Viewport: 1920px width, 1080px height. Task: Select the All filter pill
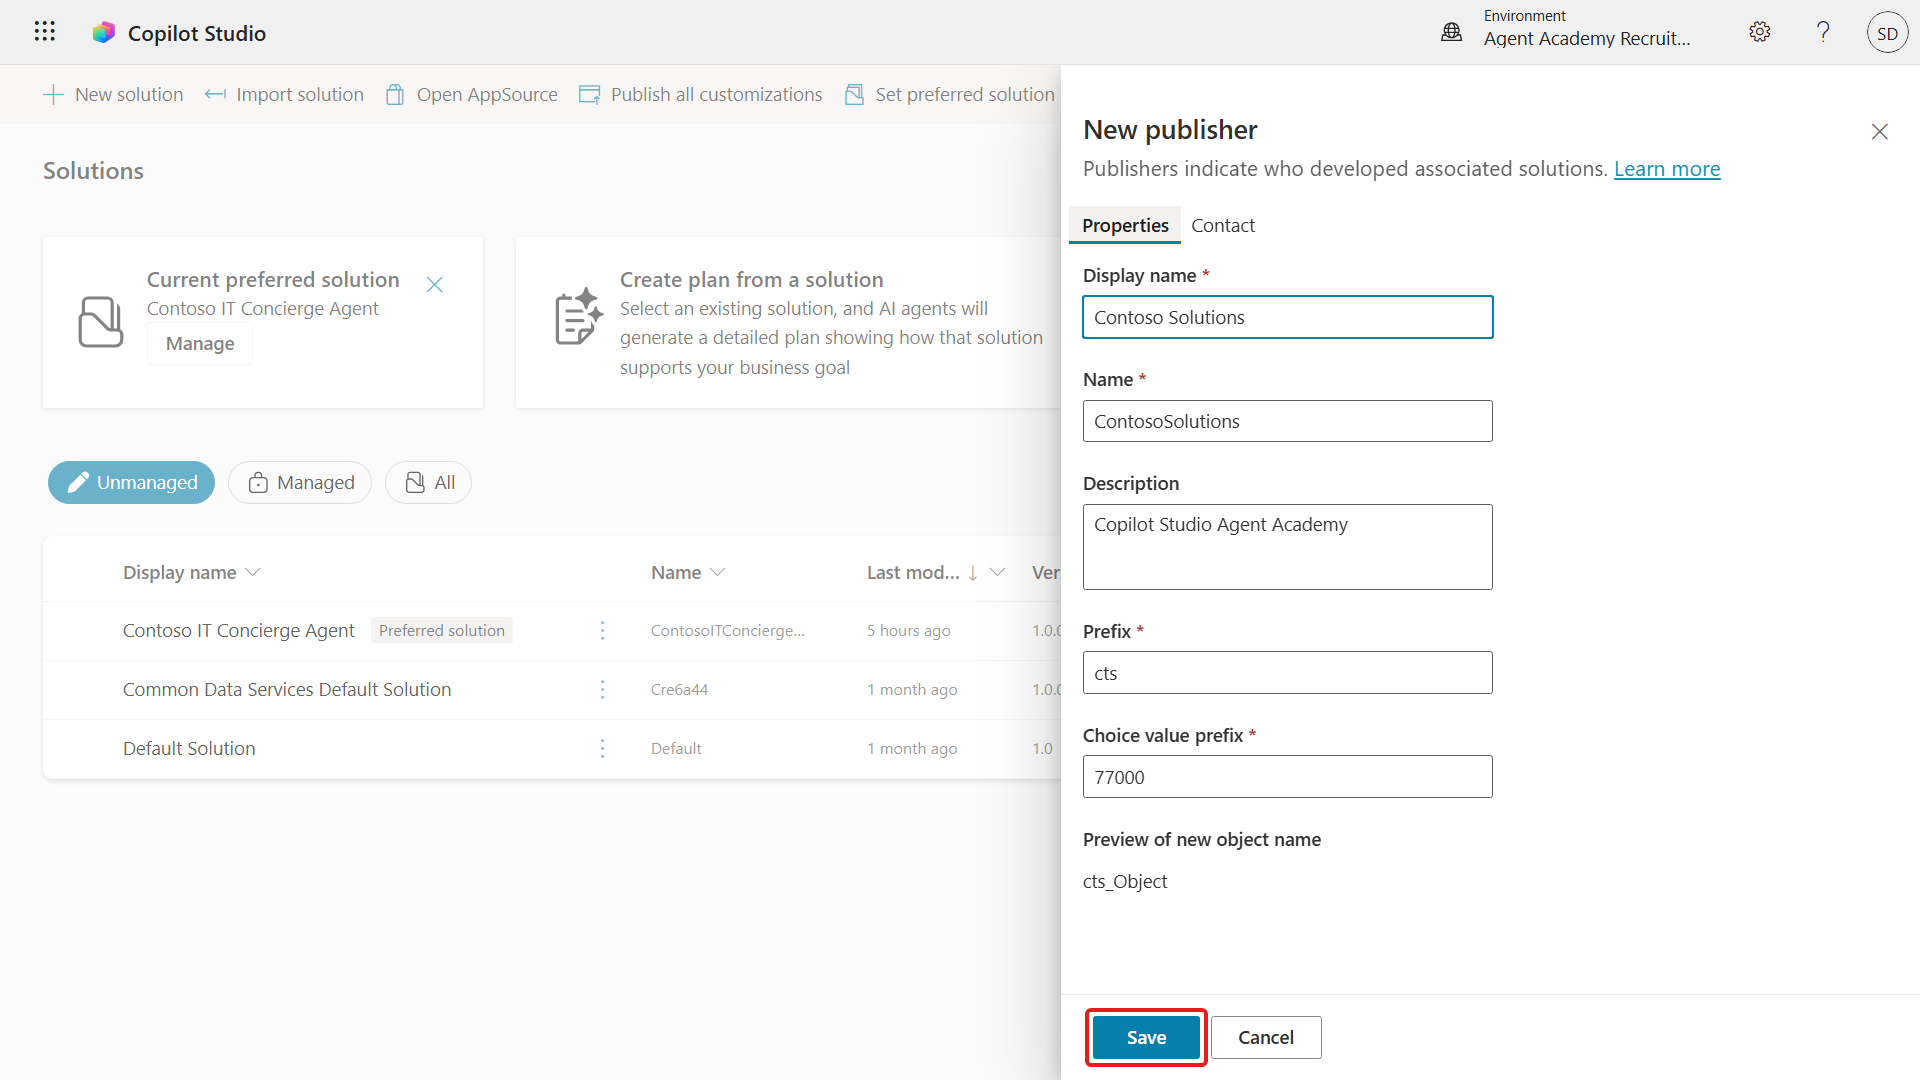coord(428,482)
